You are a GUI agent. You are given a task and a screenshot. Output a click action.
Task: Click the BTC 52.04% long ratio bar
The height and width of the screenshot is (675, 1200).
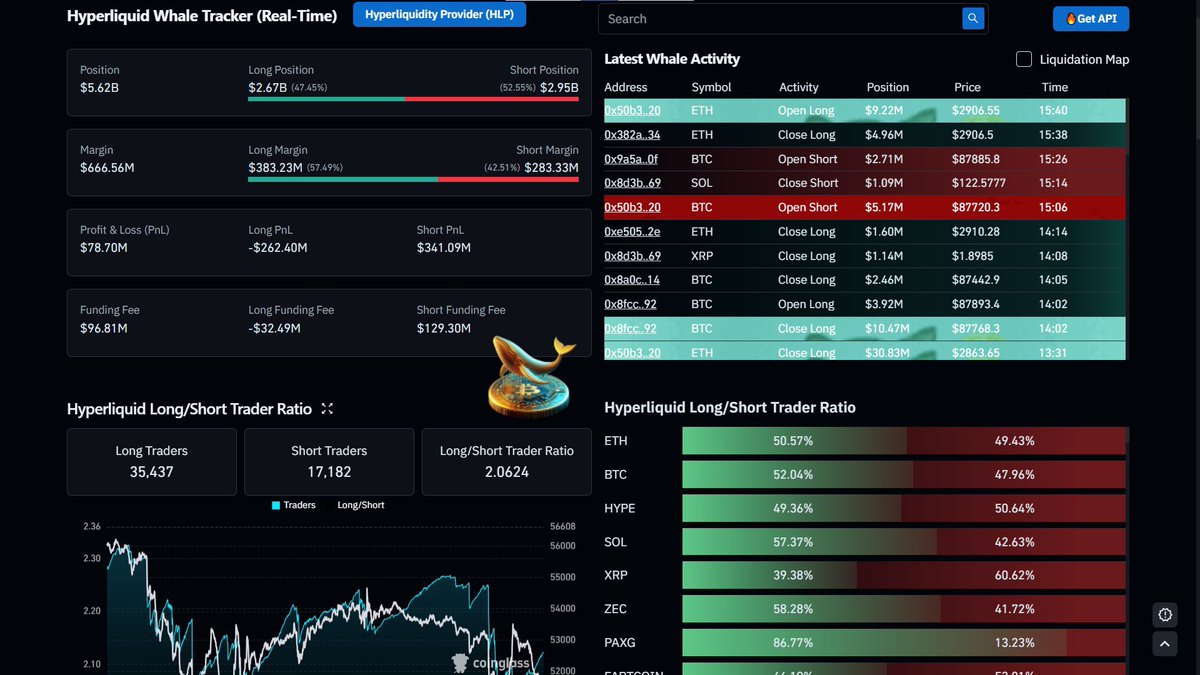pos(797,474)
